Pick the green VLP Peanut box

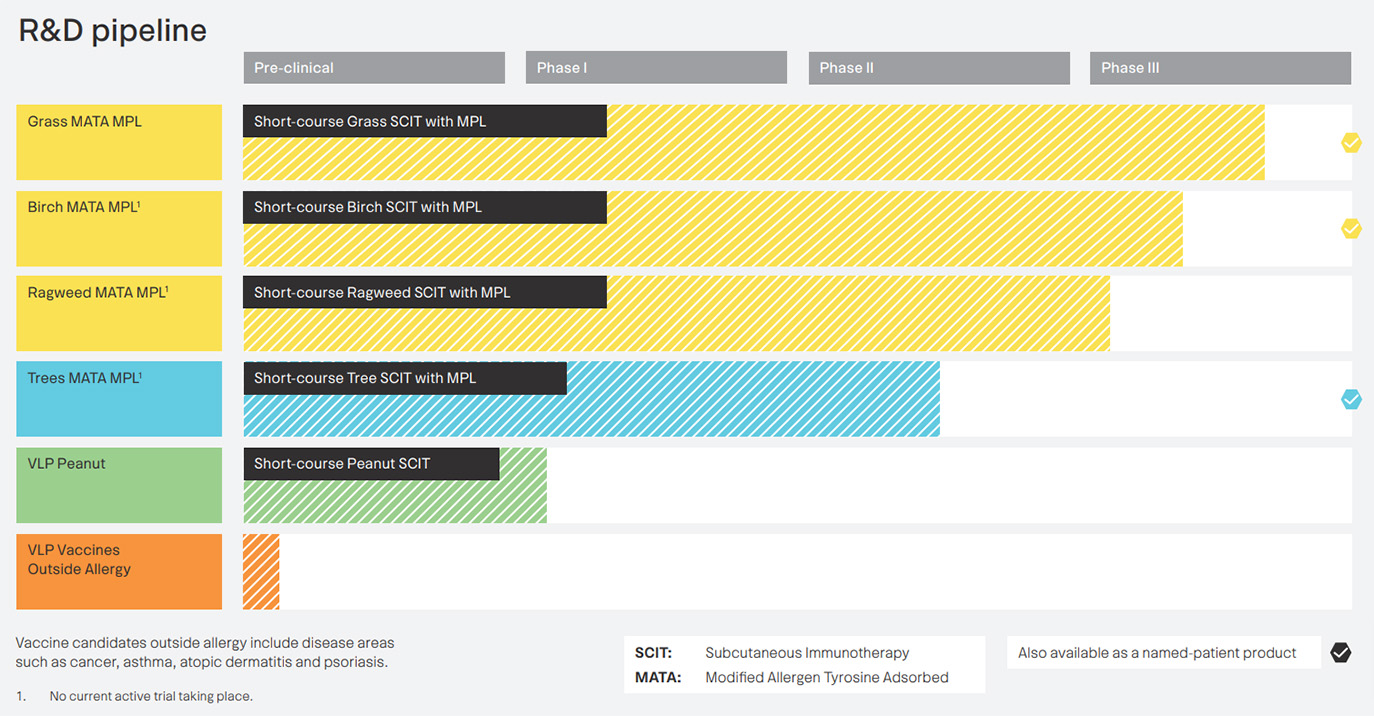[119, 485]
